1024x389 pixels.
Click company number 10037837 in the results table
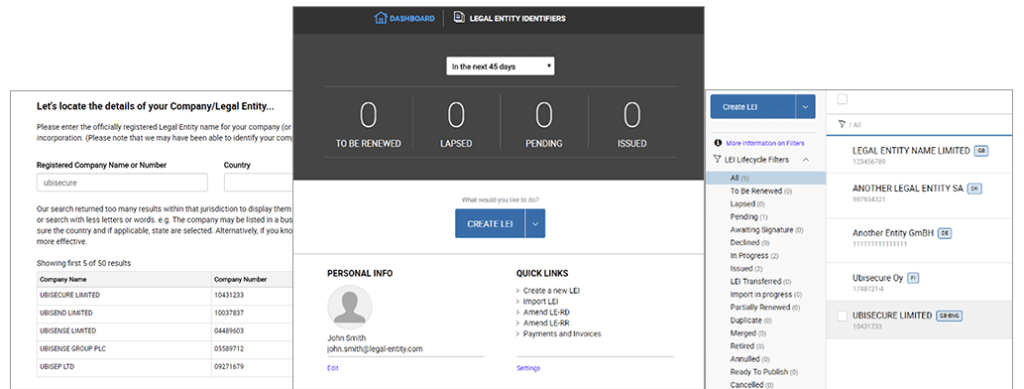point(229,313)
